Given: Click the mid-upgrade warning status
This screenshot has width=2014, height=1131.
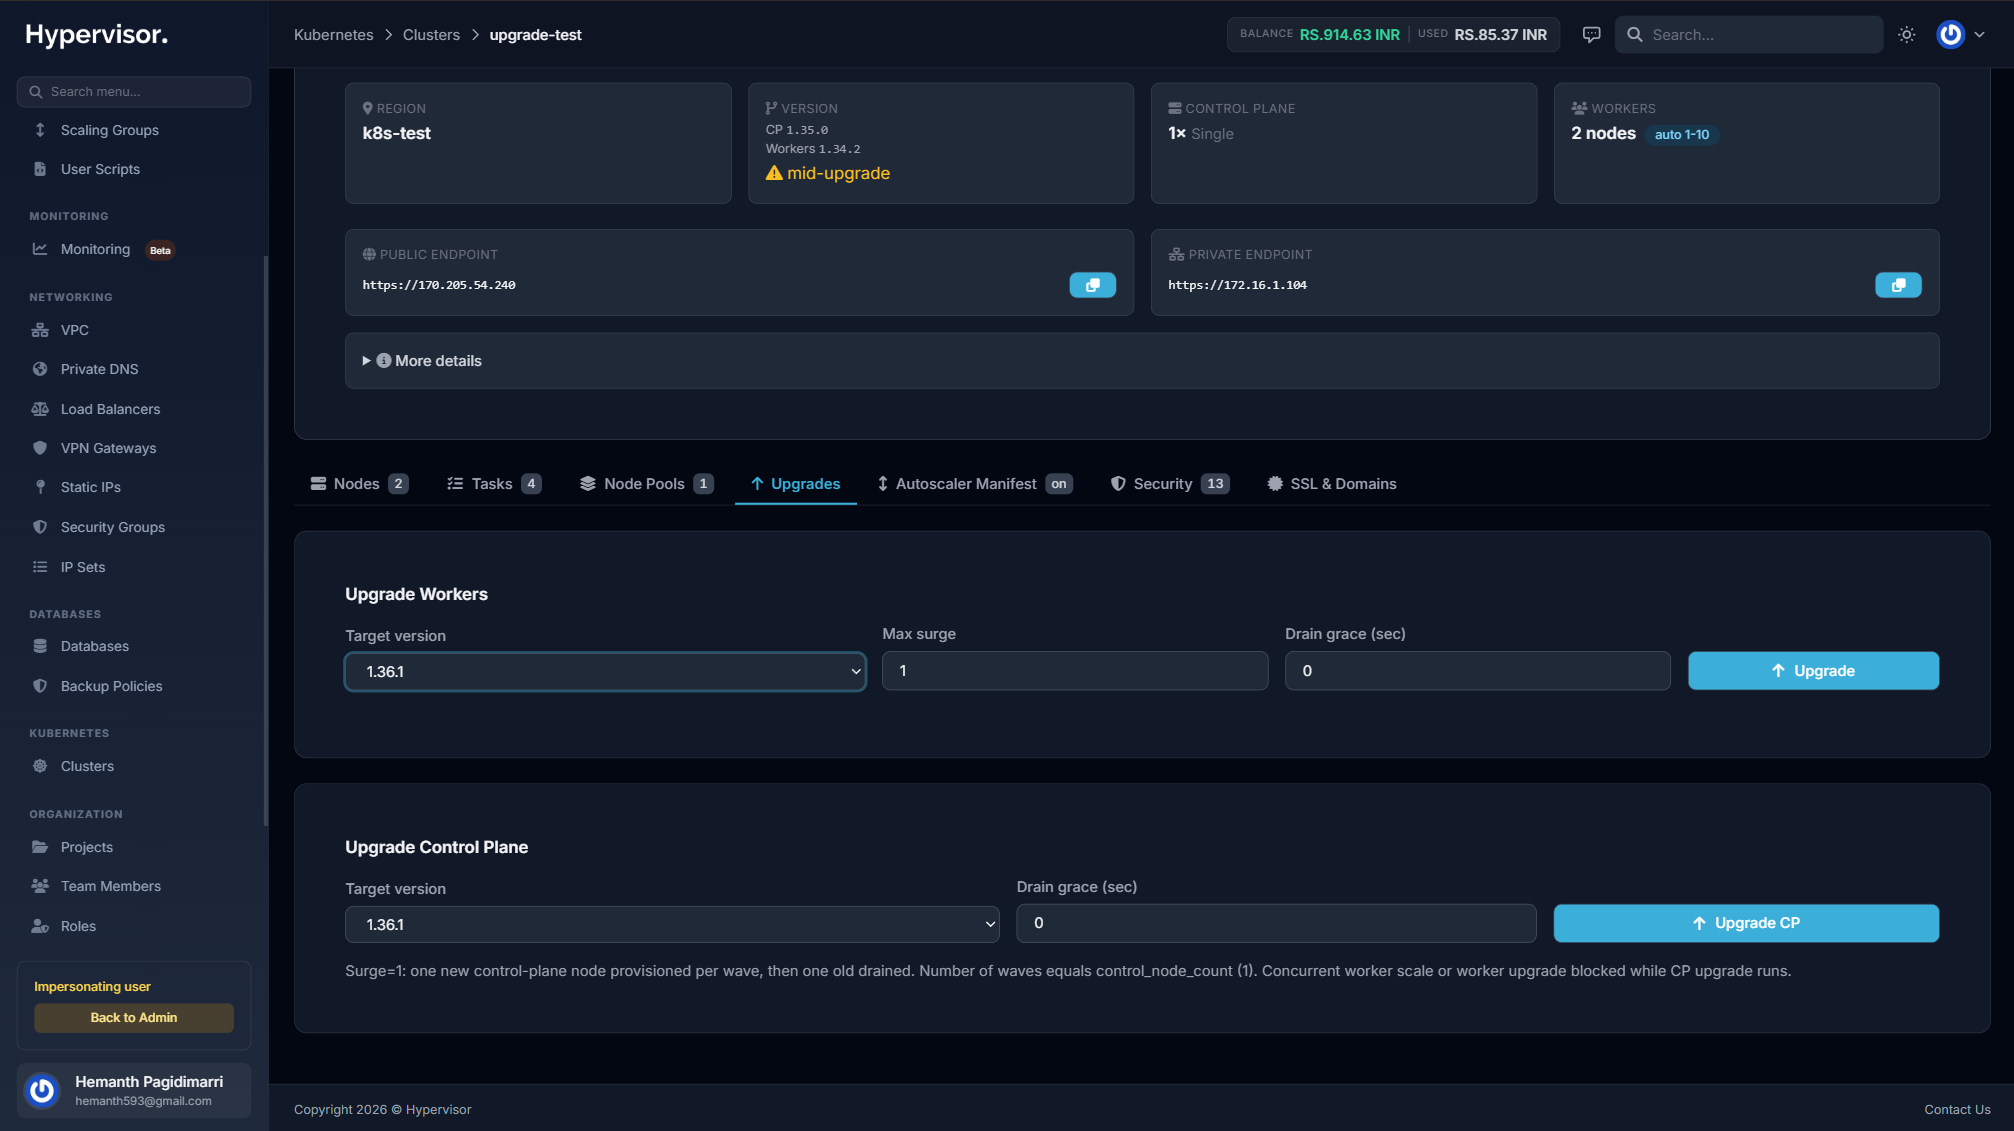Looking at the screenshot, I should tap(828, 173).
